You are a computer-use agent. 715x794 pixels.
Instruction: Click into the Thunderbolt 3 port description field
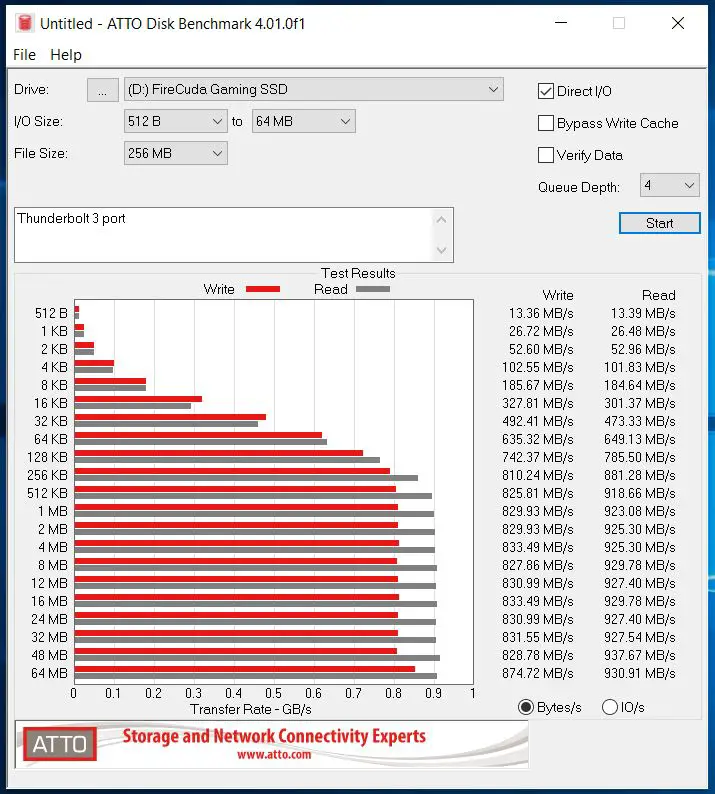[x=223, y=235]
